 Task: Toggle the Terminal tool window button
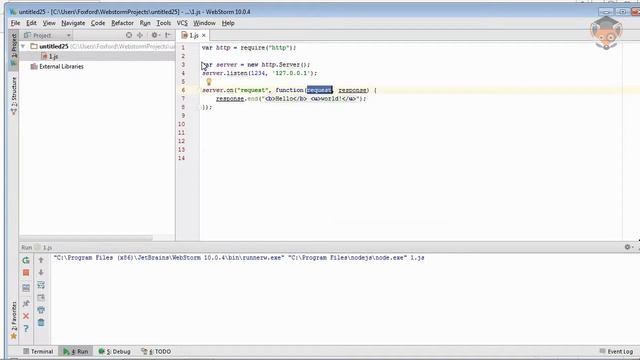pyautogui.click(x=38, y=351)
